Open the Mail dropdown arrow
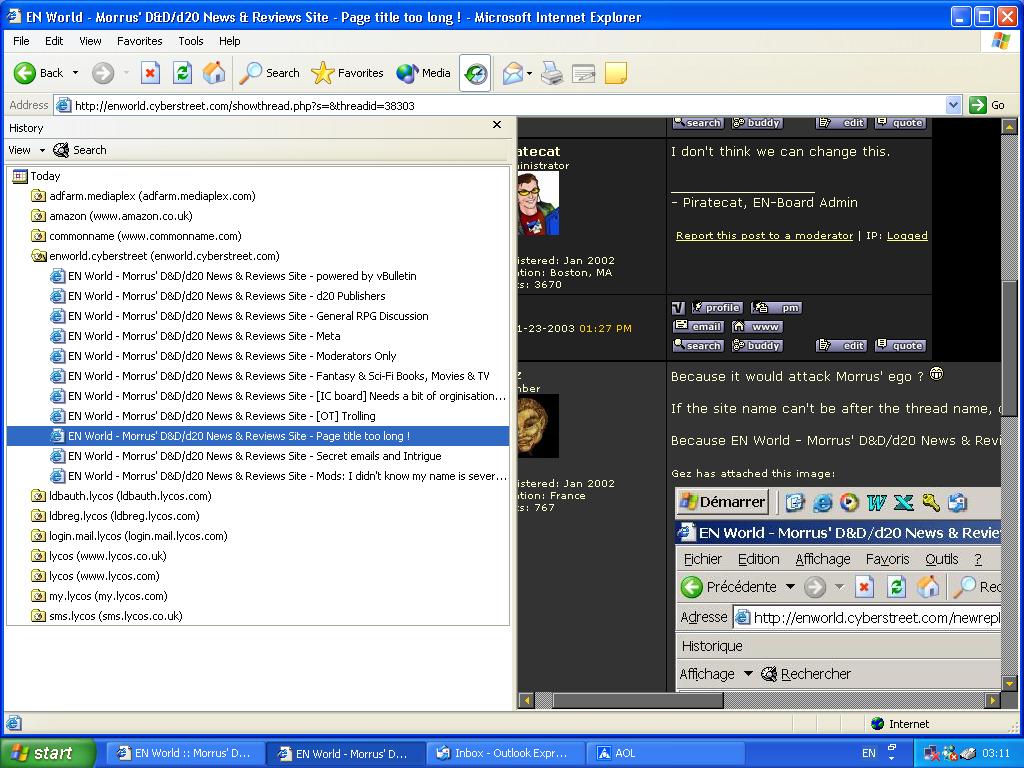The height and width of the screenshot is (768, 1024). [529, 73]
